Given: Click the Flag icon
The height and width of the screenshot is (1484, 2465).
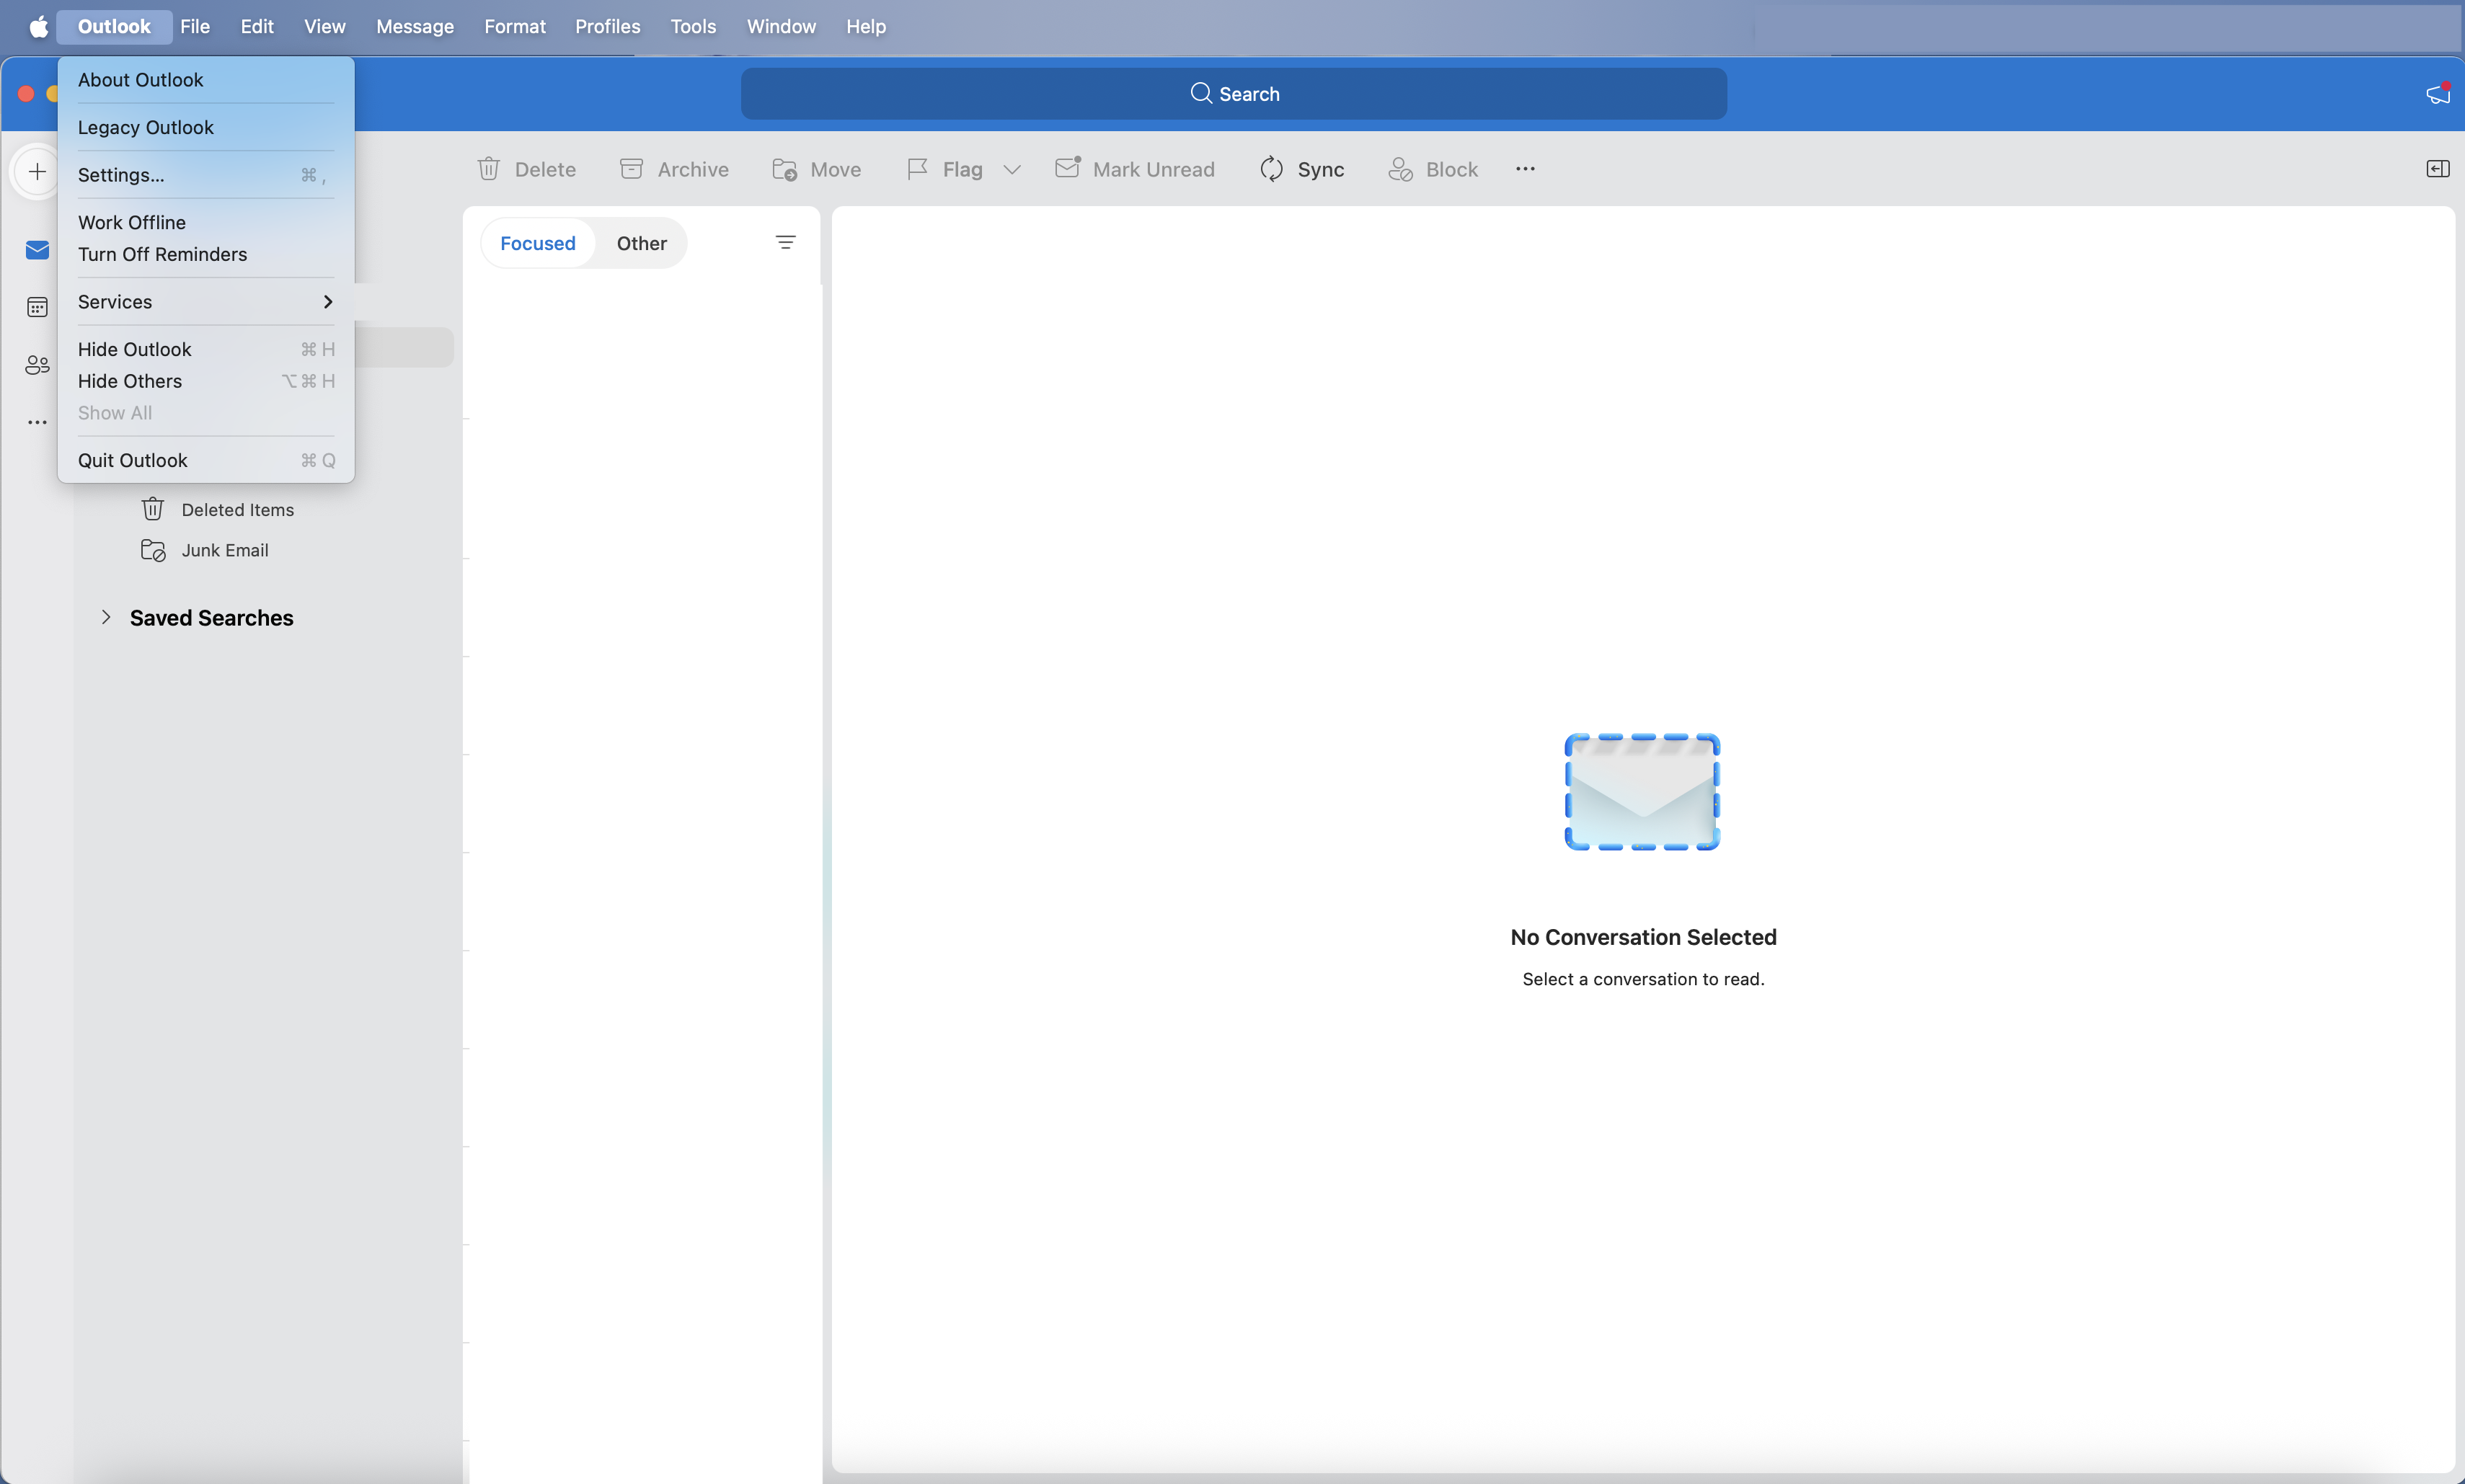Looking at the screenshot, I should pos(917,169).
